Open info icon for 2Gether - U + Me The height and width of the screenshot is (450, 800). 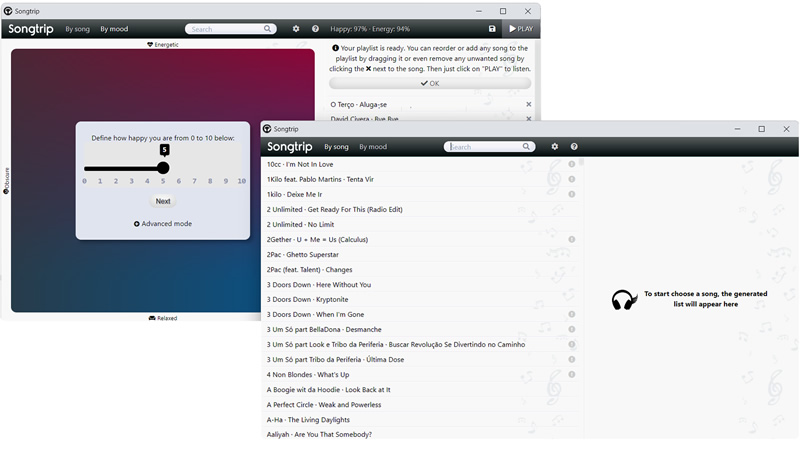[571, 239]
